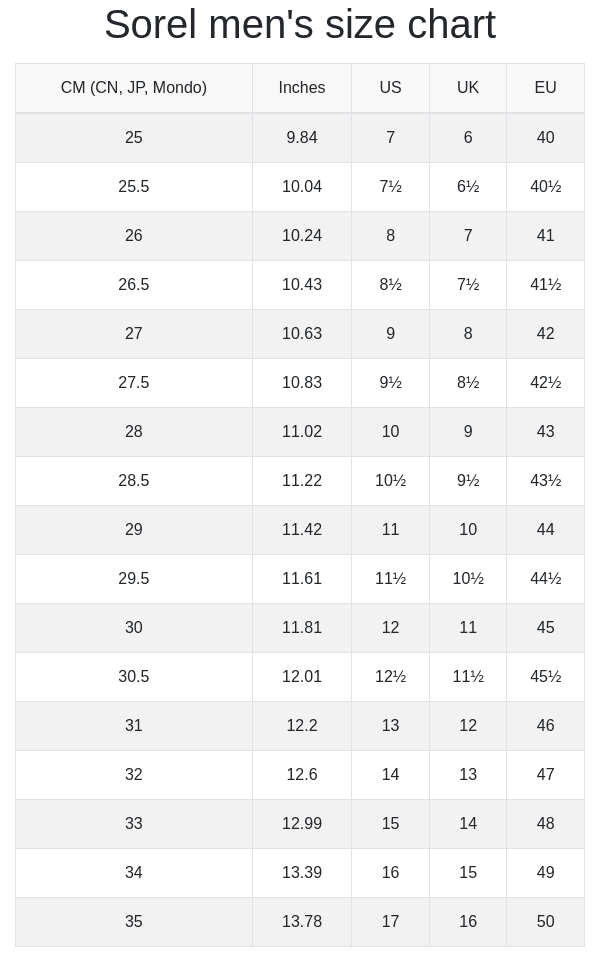Select US size 7½ cell
Image resolution: width=600 pixels, height=962 pixels.
[x=390, y=187]
